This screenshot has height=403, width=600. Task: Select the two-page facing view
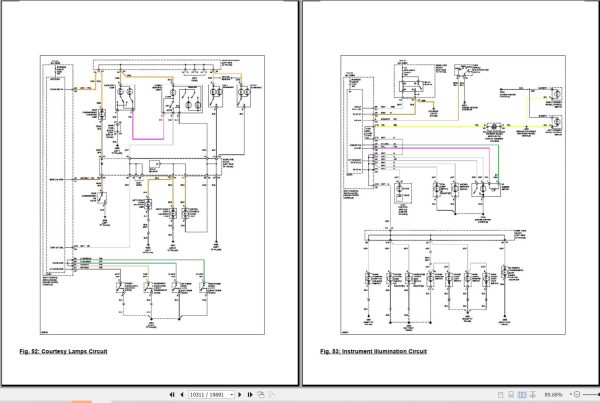click(522, 395)
